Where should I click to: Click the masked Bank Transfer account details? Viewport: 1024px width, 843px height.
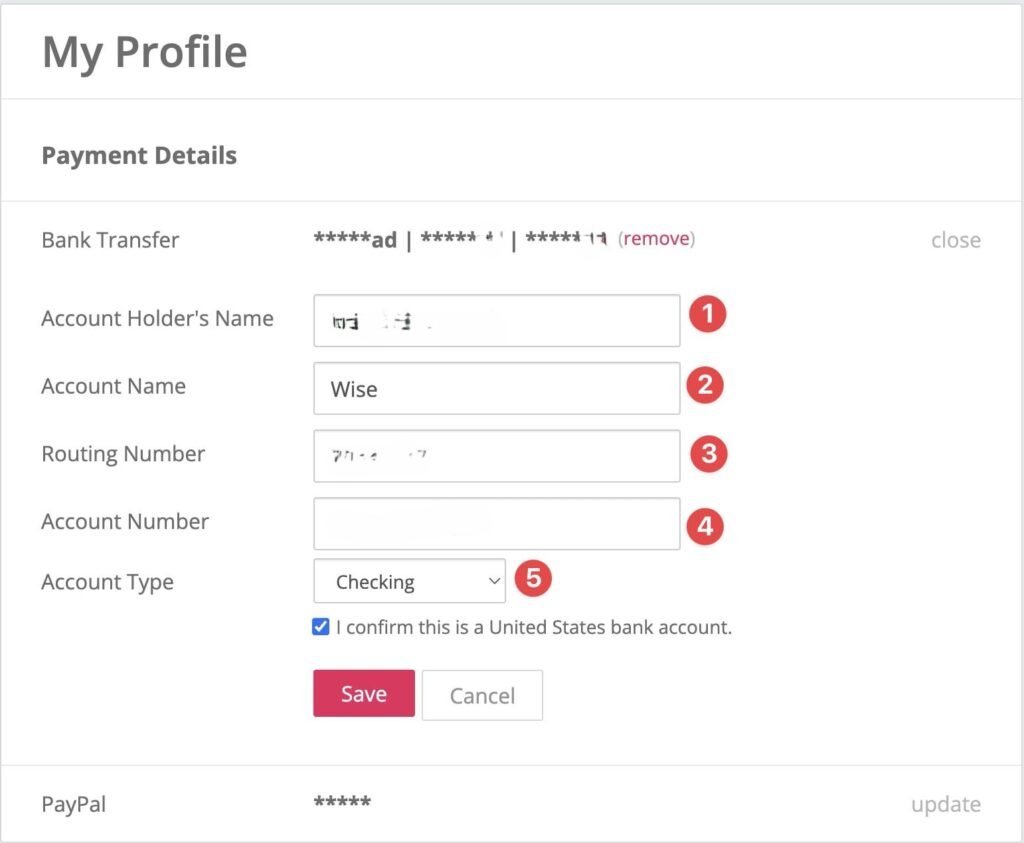(x=460, y=239)
